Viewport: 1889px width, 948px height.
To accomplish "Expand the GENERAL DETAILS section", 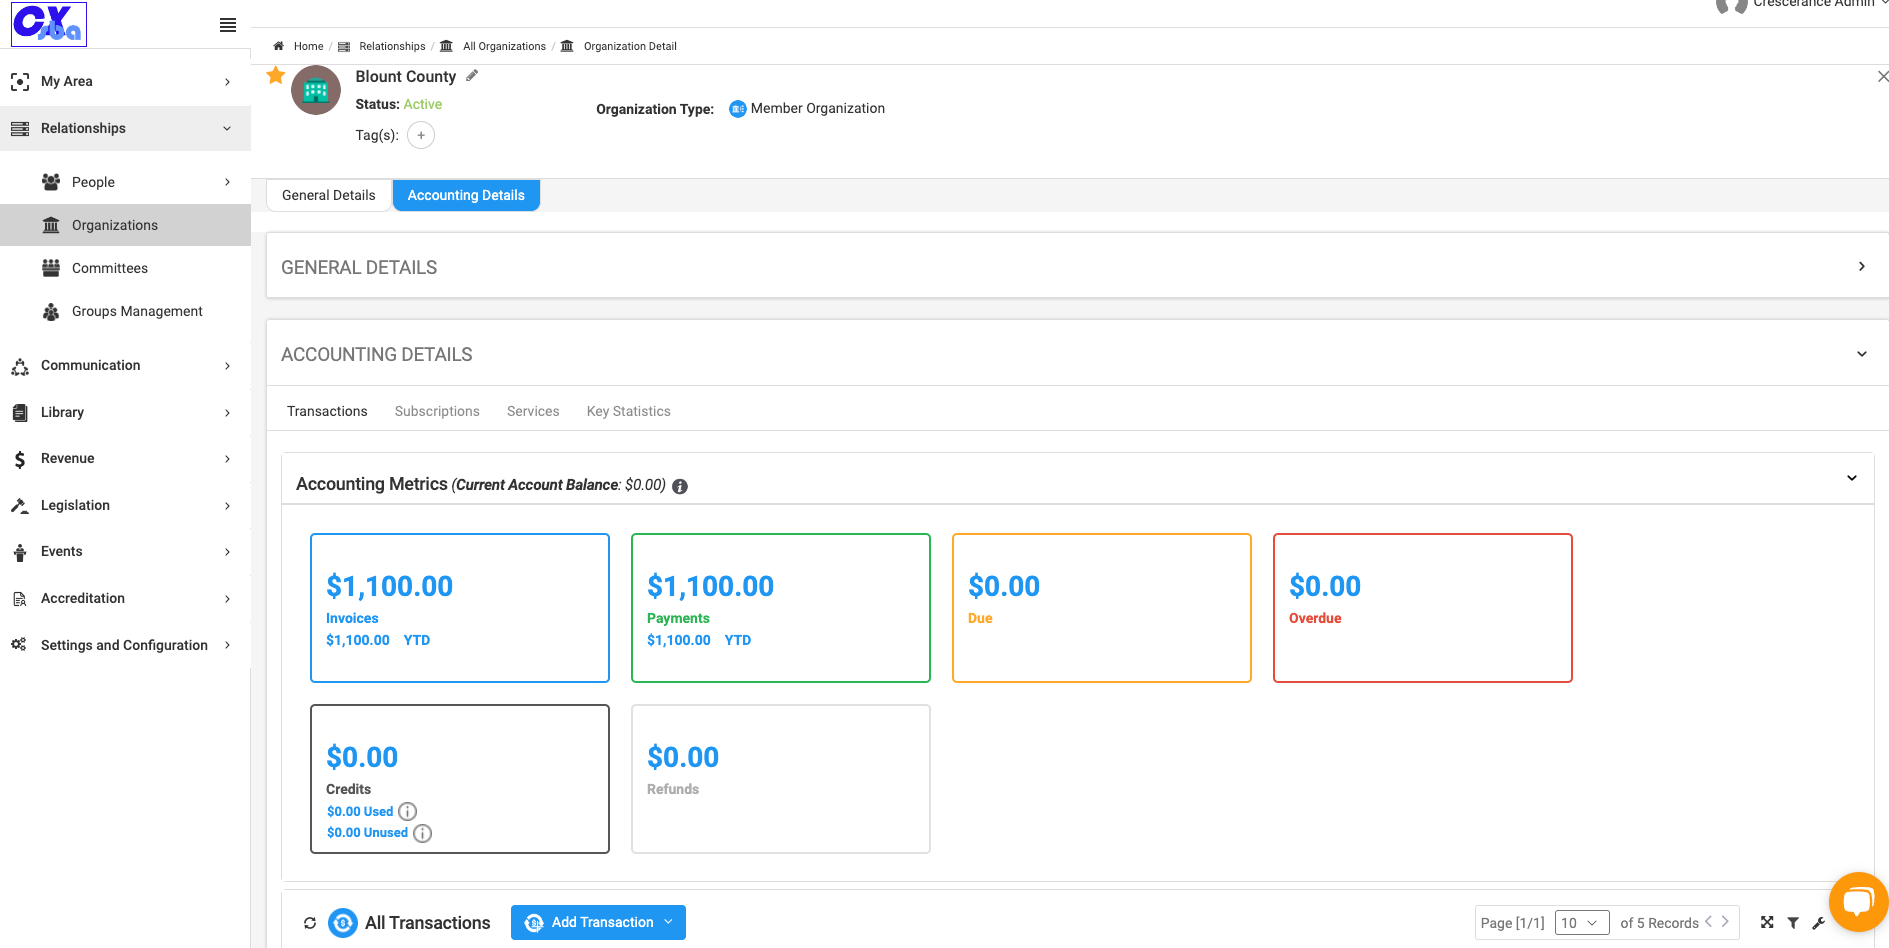I will (x=1861, y=266).
